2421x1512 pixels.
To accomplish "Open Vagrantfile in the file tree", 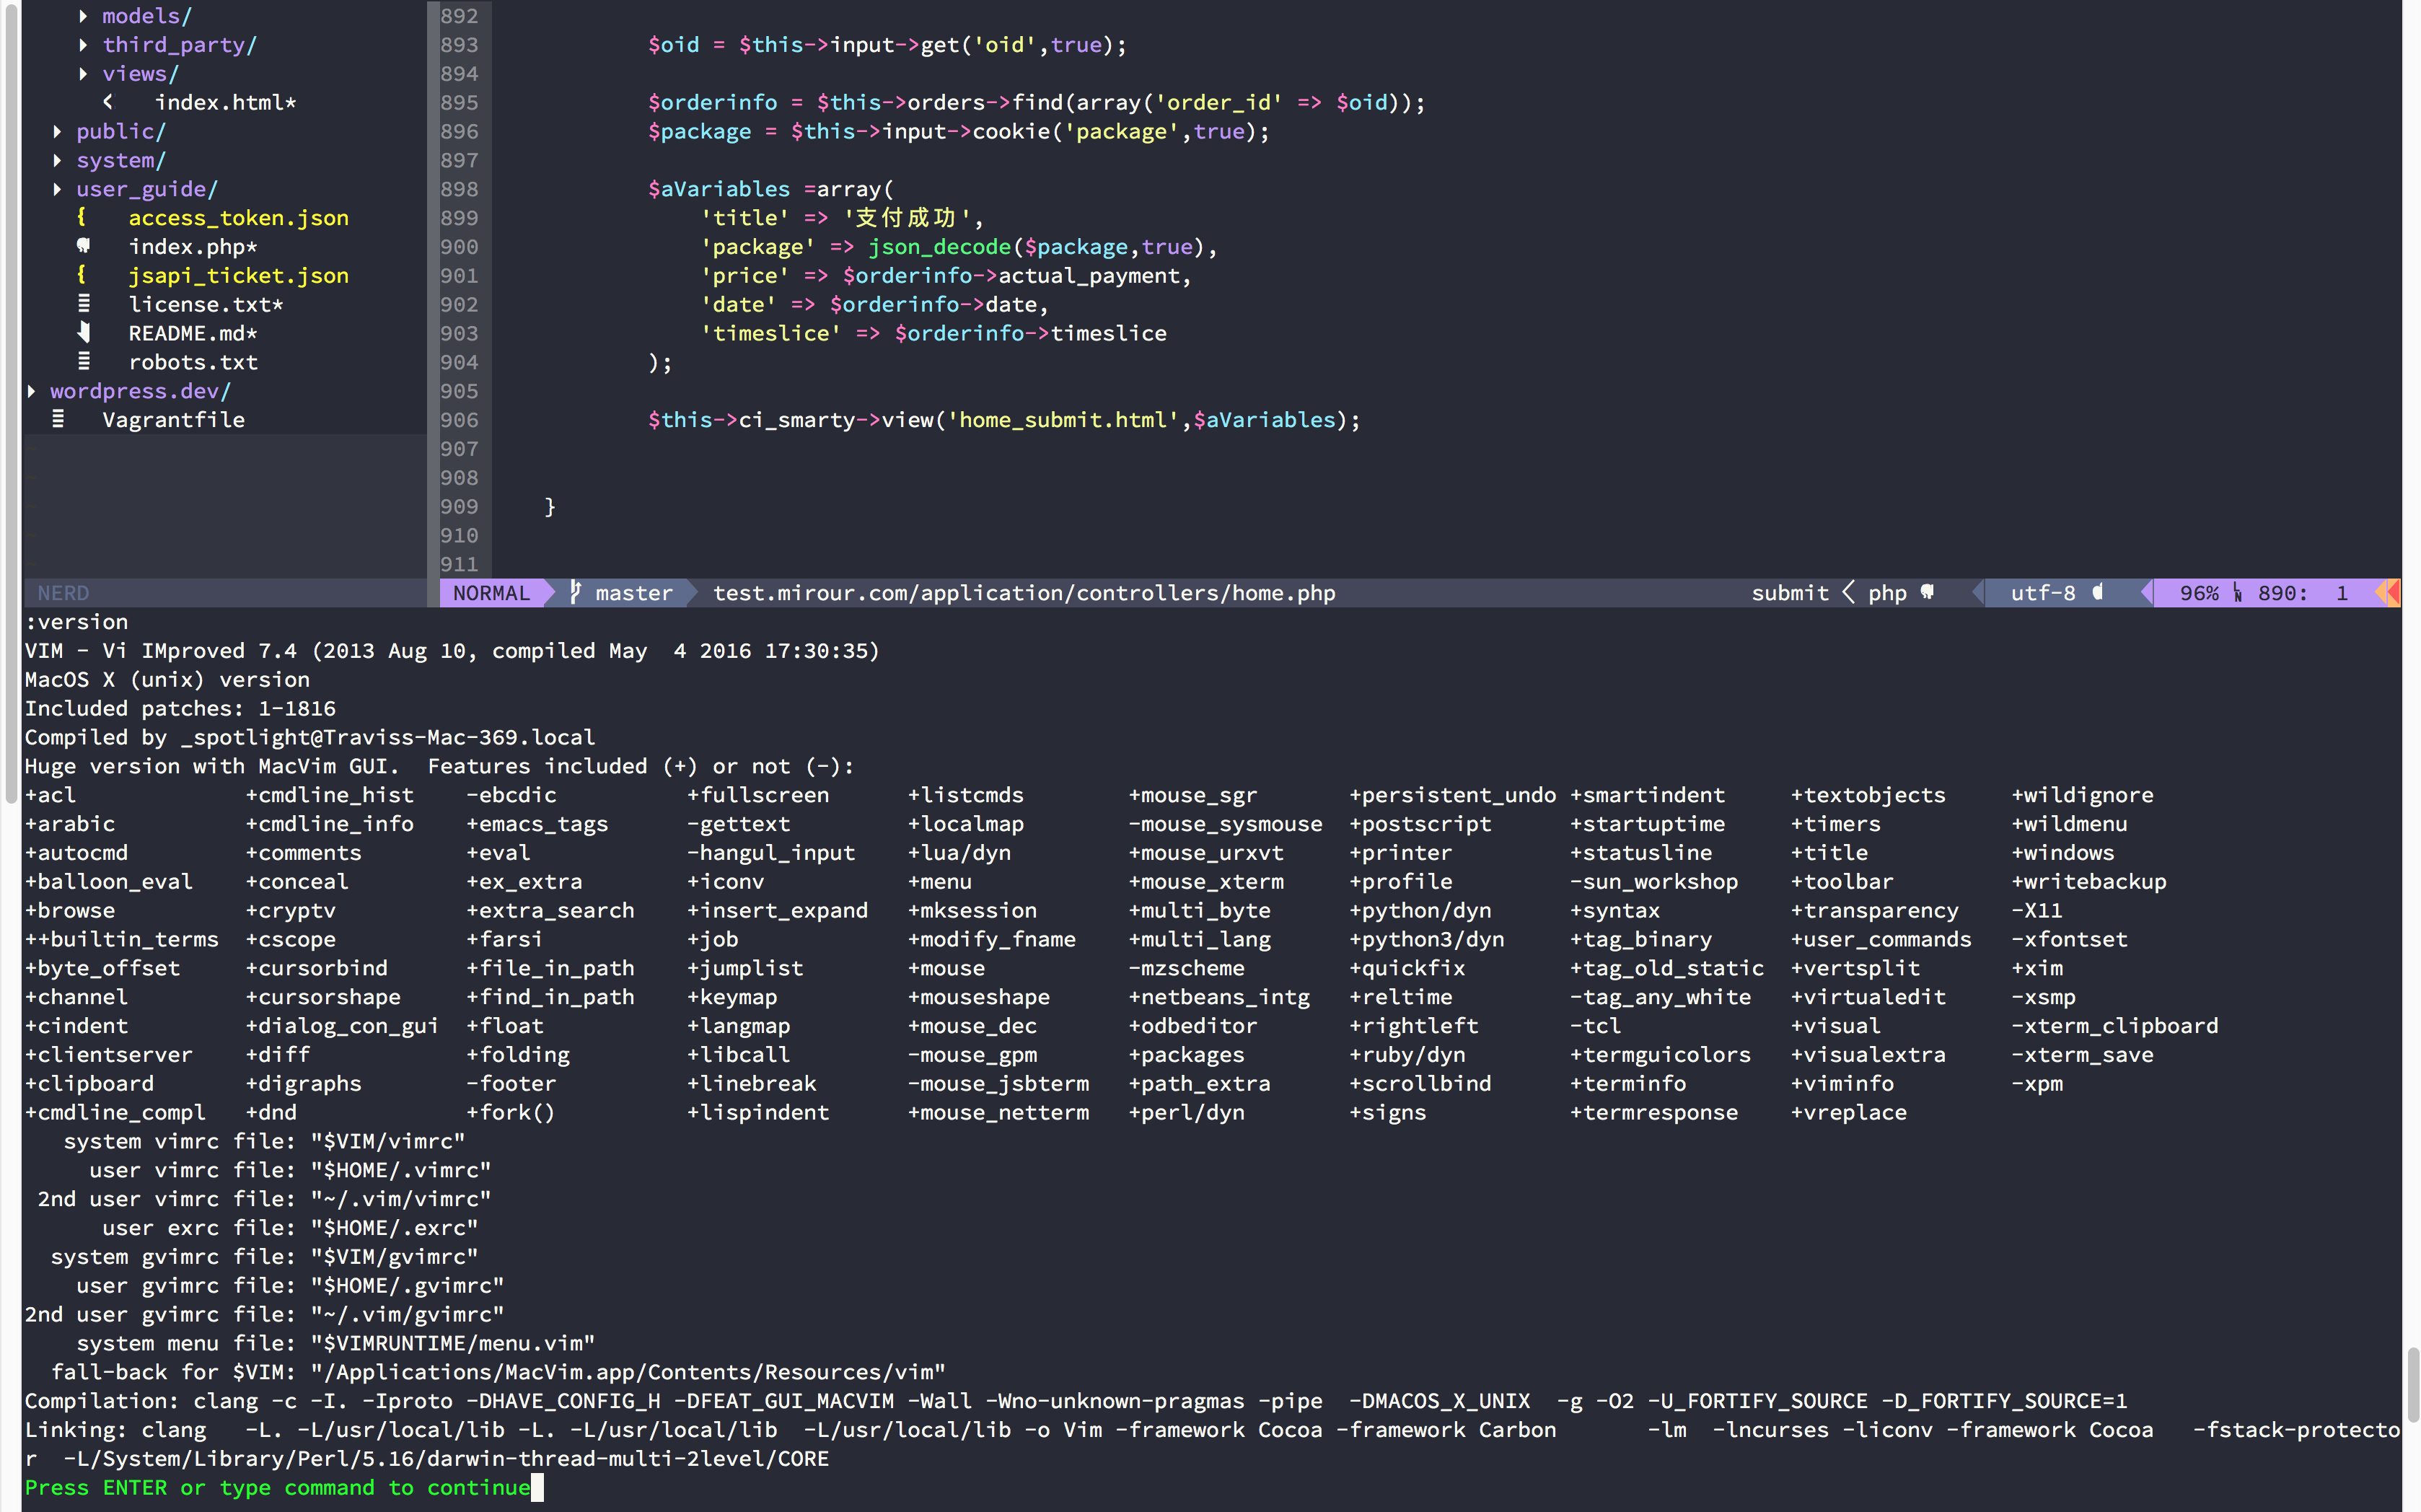I will [x=173, y=421].
